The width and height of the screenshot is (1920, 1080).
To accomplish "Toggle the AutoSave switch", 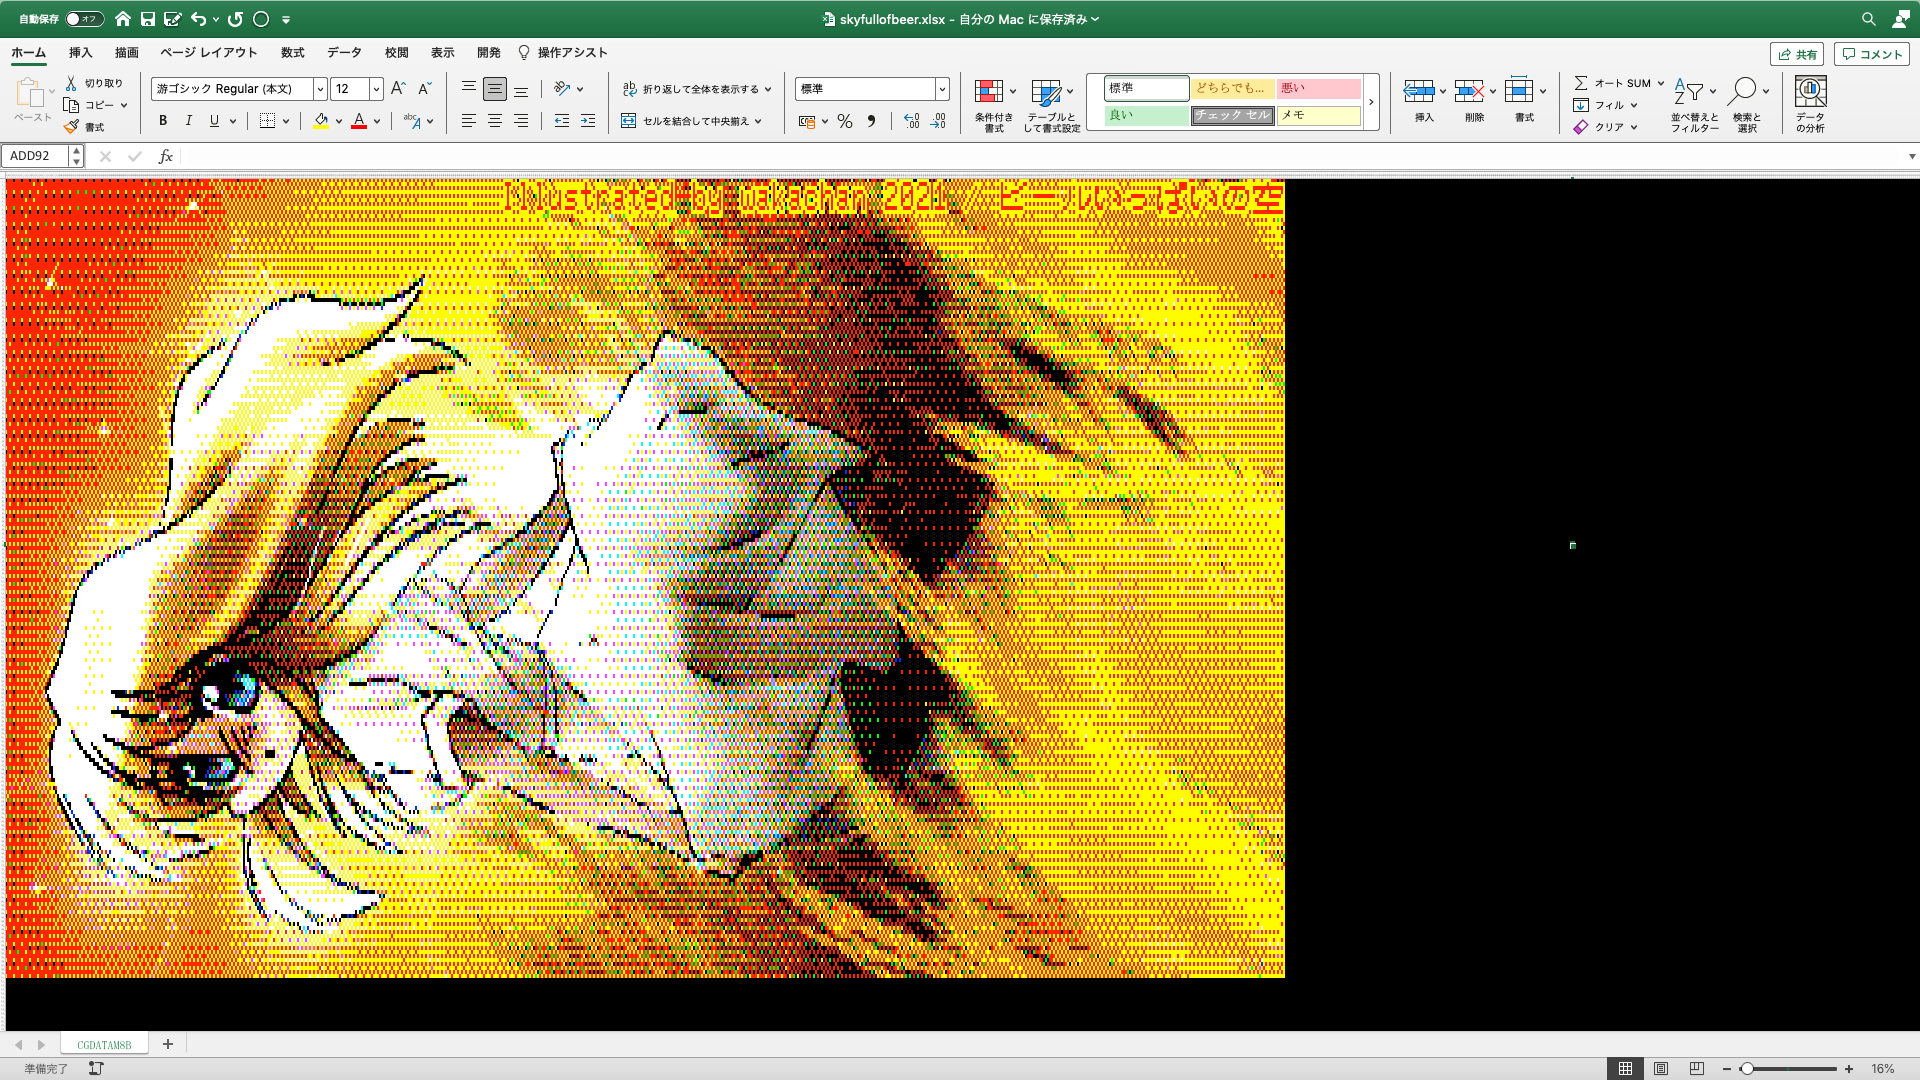I will click(85, 19).
